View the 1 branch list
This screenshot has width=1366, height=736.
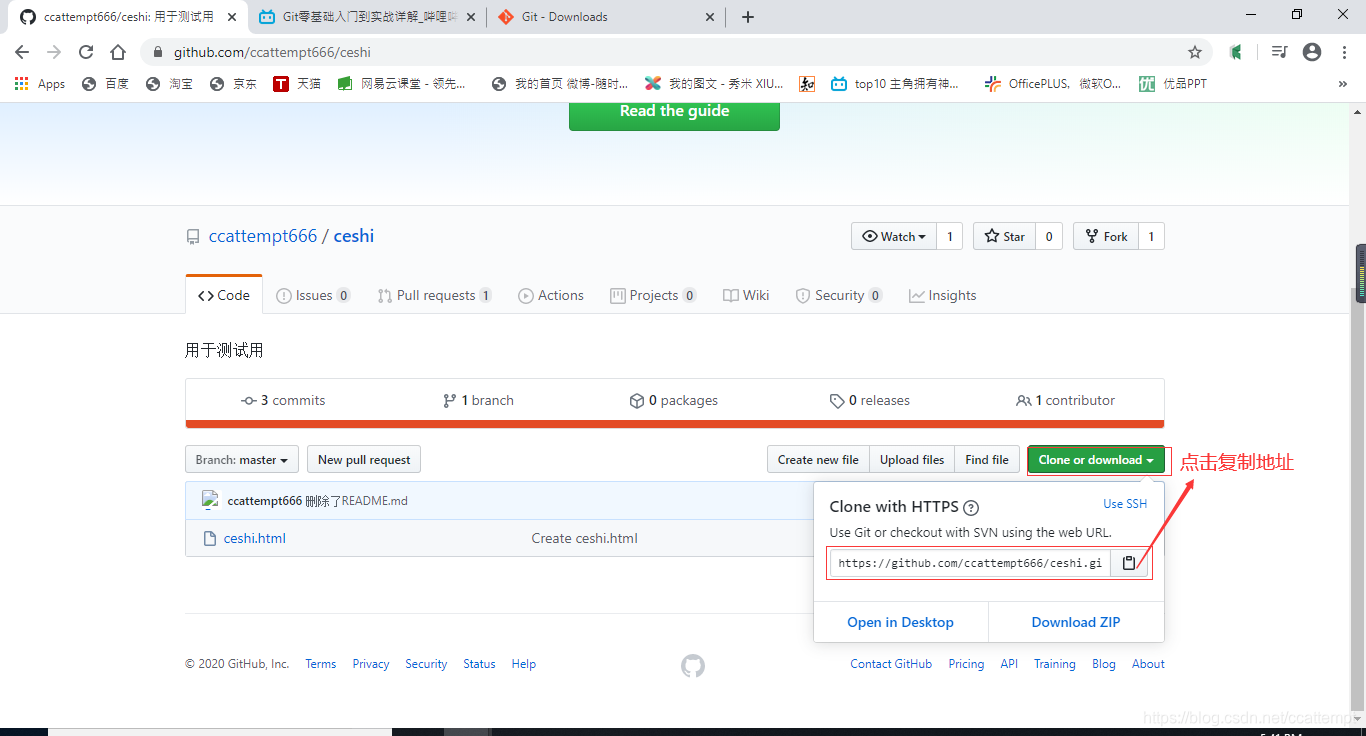point(478,400)
